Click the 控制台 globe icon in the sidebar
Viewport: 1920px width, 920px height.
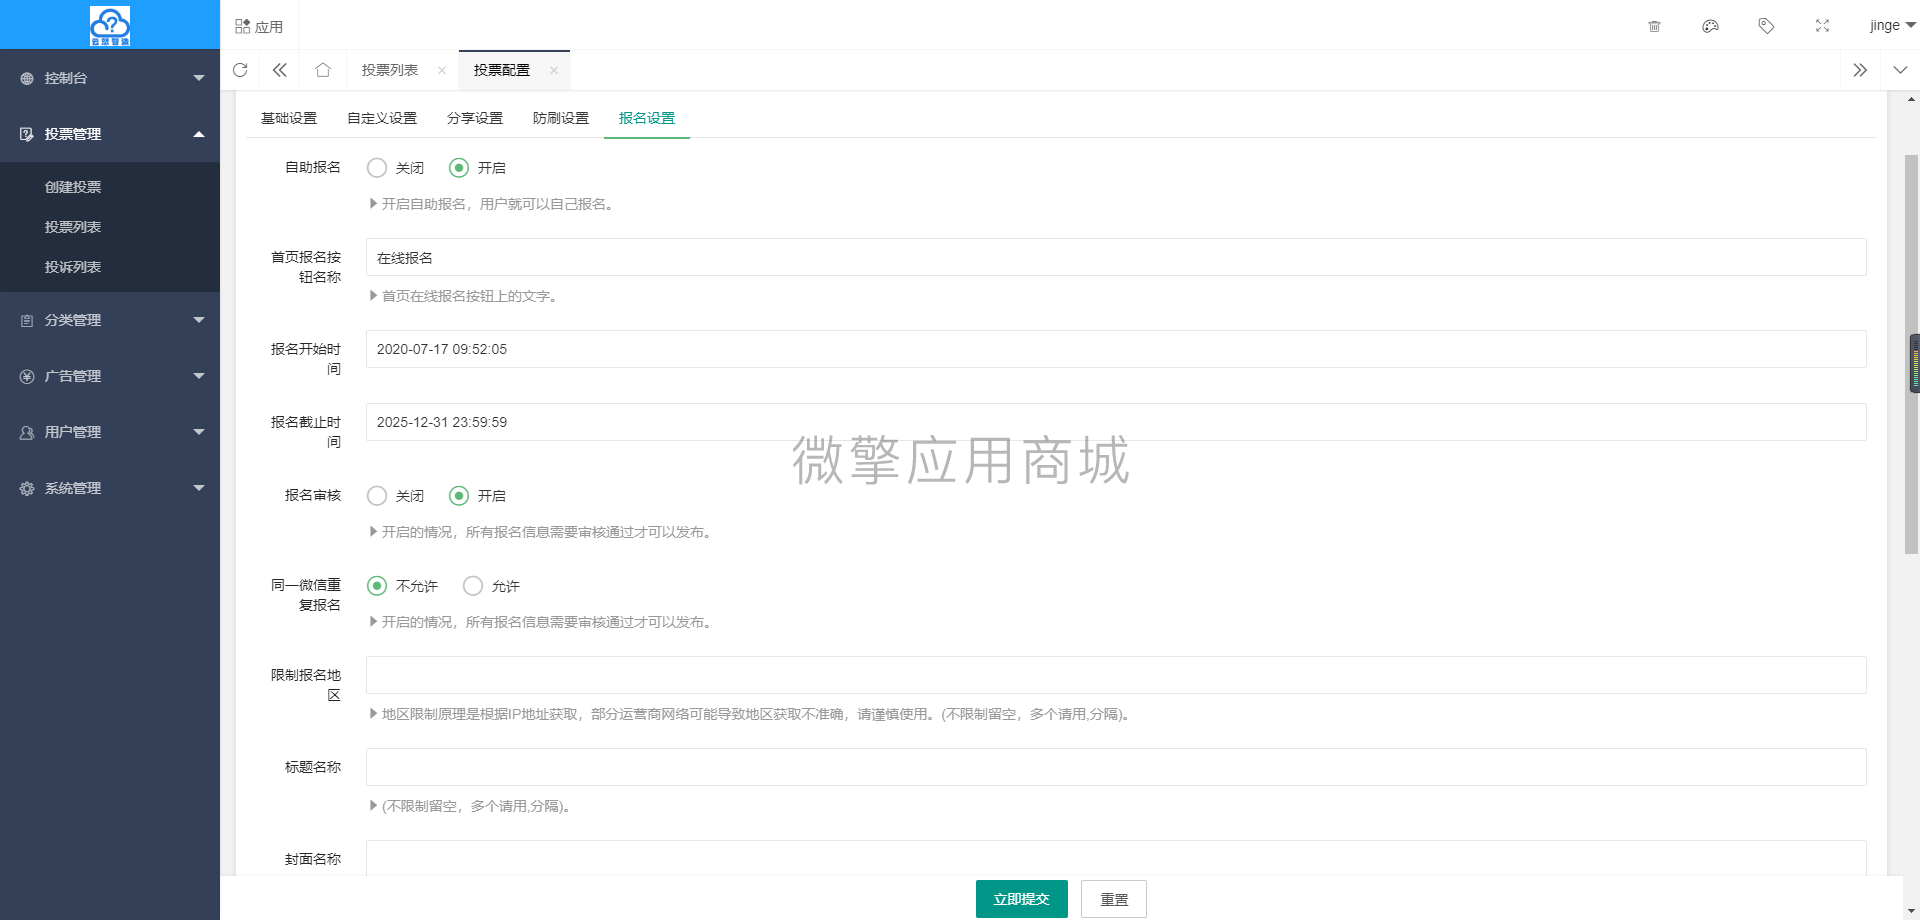[27, 78]
